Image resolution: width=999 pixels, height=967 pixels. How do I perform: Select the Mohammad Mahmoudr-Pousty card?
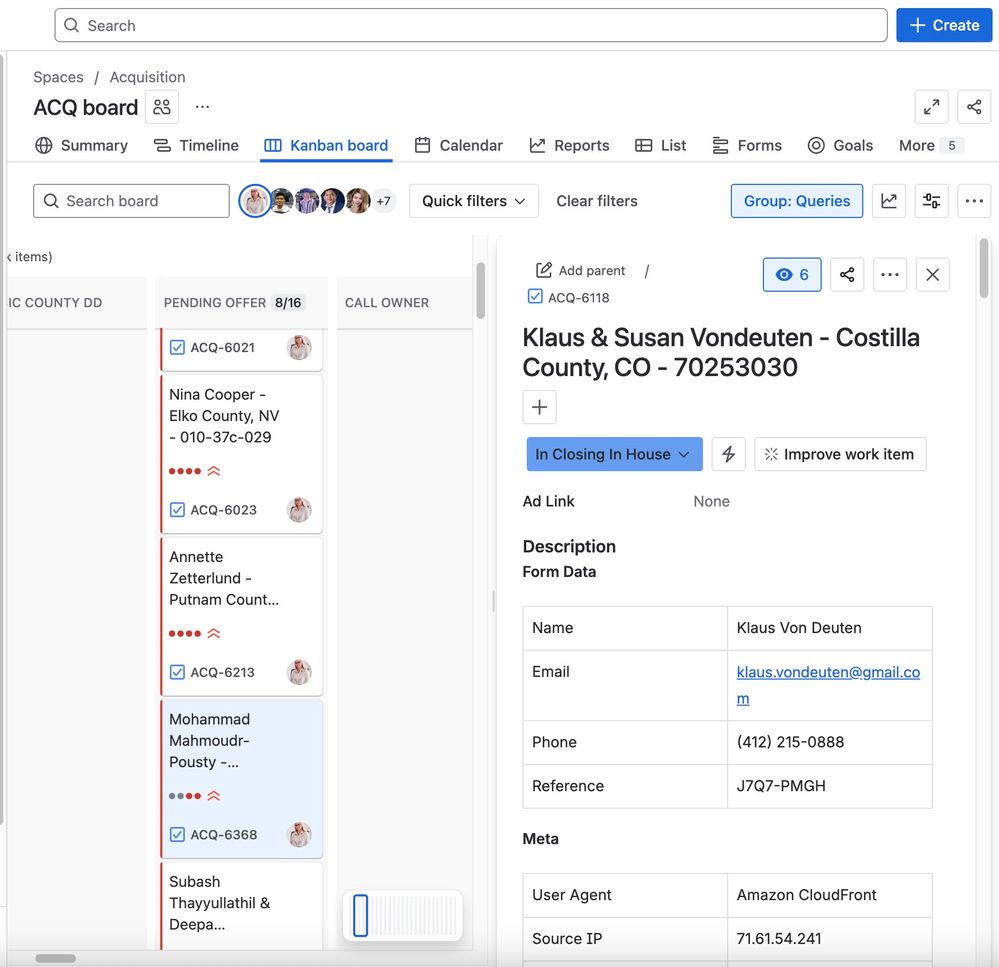tap(241, 778)
